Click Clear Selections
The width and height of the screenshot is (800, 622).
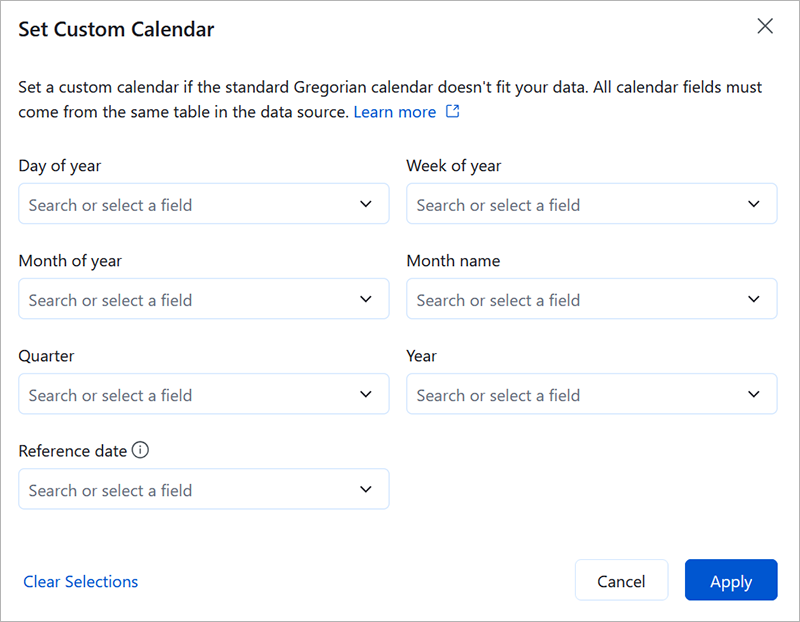pos(80,581)
